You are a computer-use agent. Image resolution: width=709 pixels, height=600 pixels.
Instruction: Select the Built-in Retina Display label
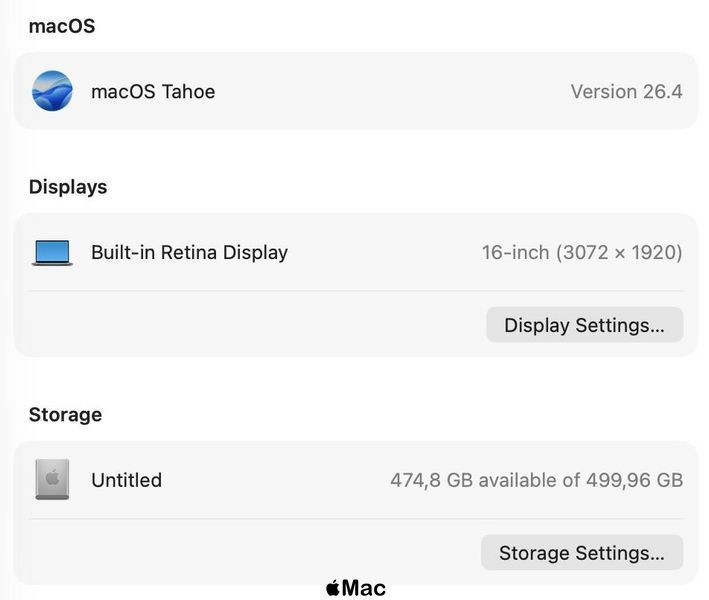coord(189,252)
